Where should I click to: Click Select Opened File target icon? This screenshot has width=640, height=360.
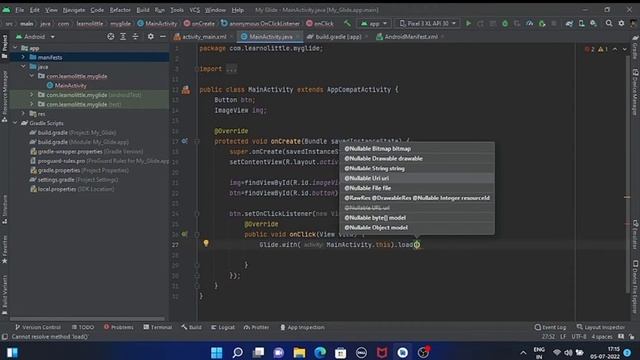(111, 37)
